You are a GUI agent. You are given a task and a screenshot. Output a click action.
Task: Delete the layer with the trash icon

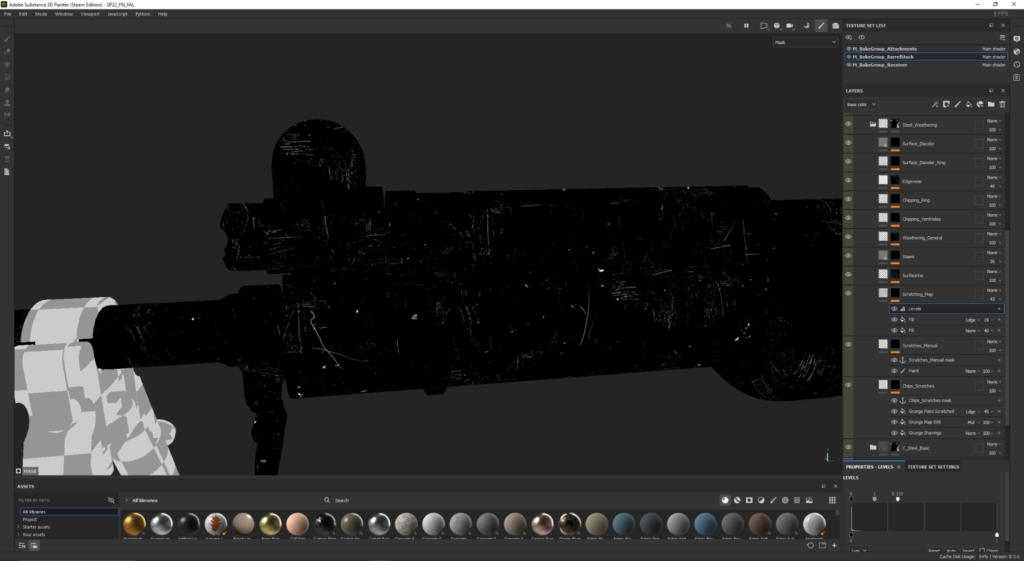1002,104
